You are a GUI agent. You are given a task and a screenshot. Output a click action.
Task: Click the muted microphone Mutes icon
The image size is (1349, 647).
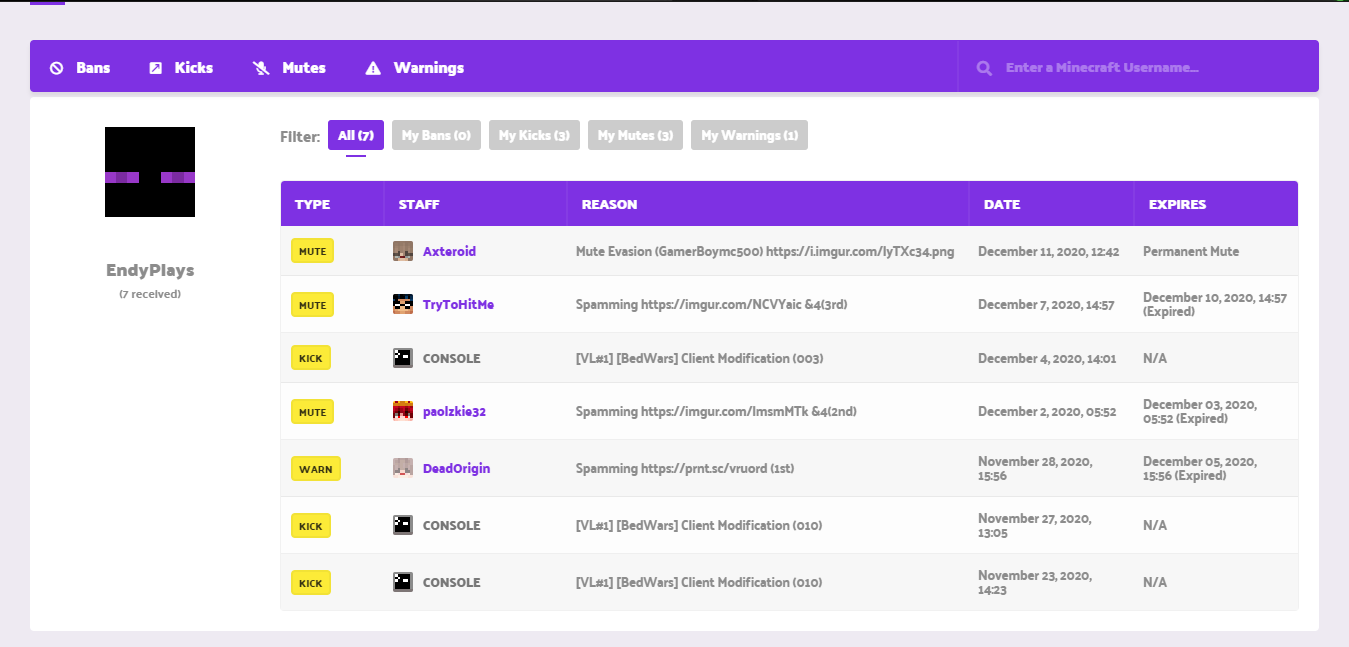tap(262, 68)
